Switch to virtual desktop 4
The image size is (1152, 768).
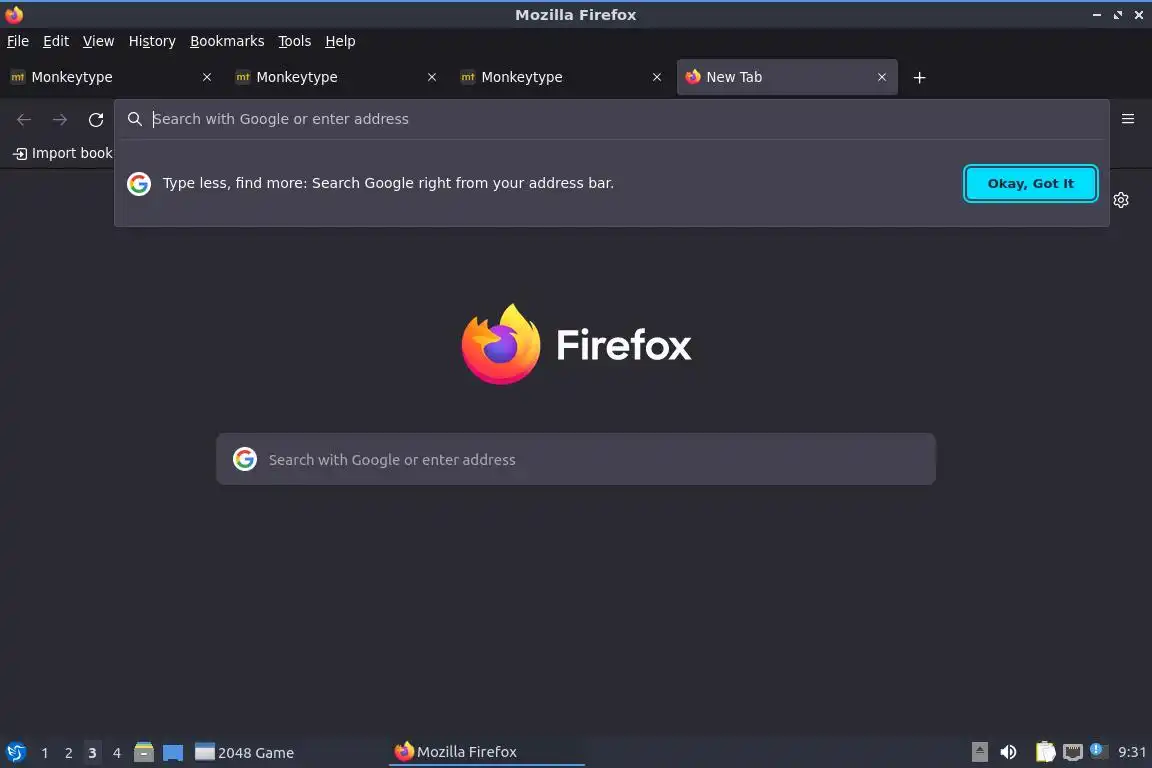point(116,753)
